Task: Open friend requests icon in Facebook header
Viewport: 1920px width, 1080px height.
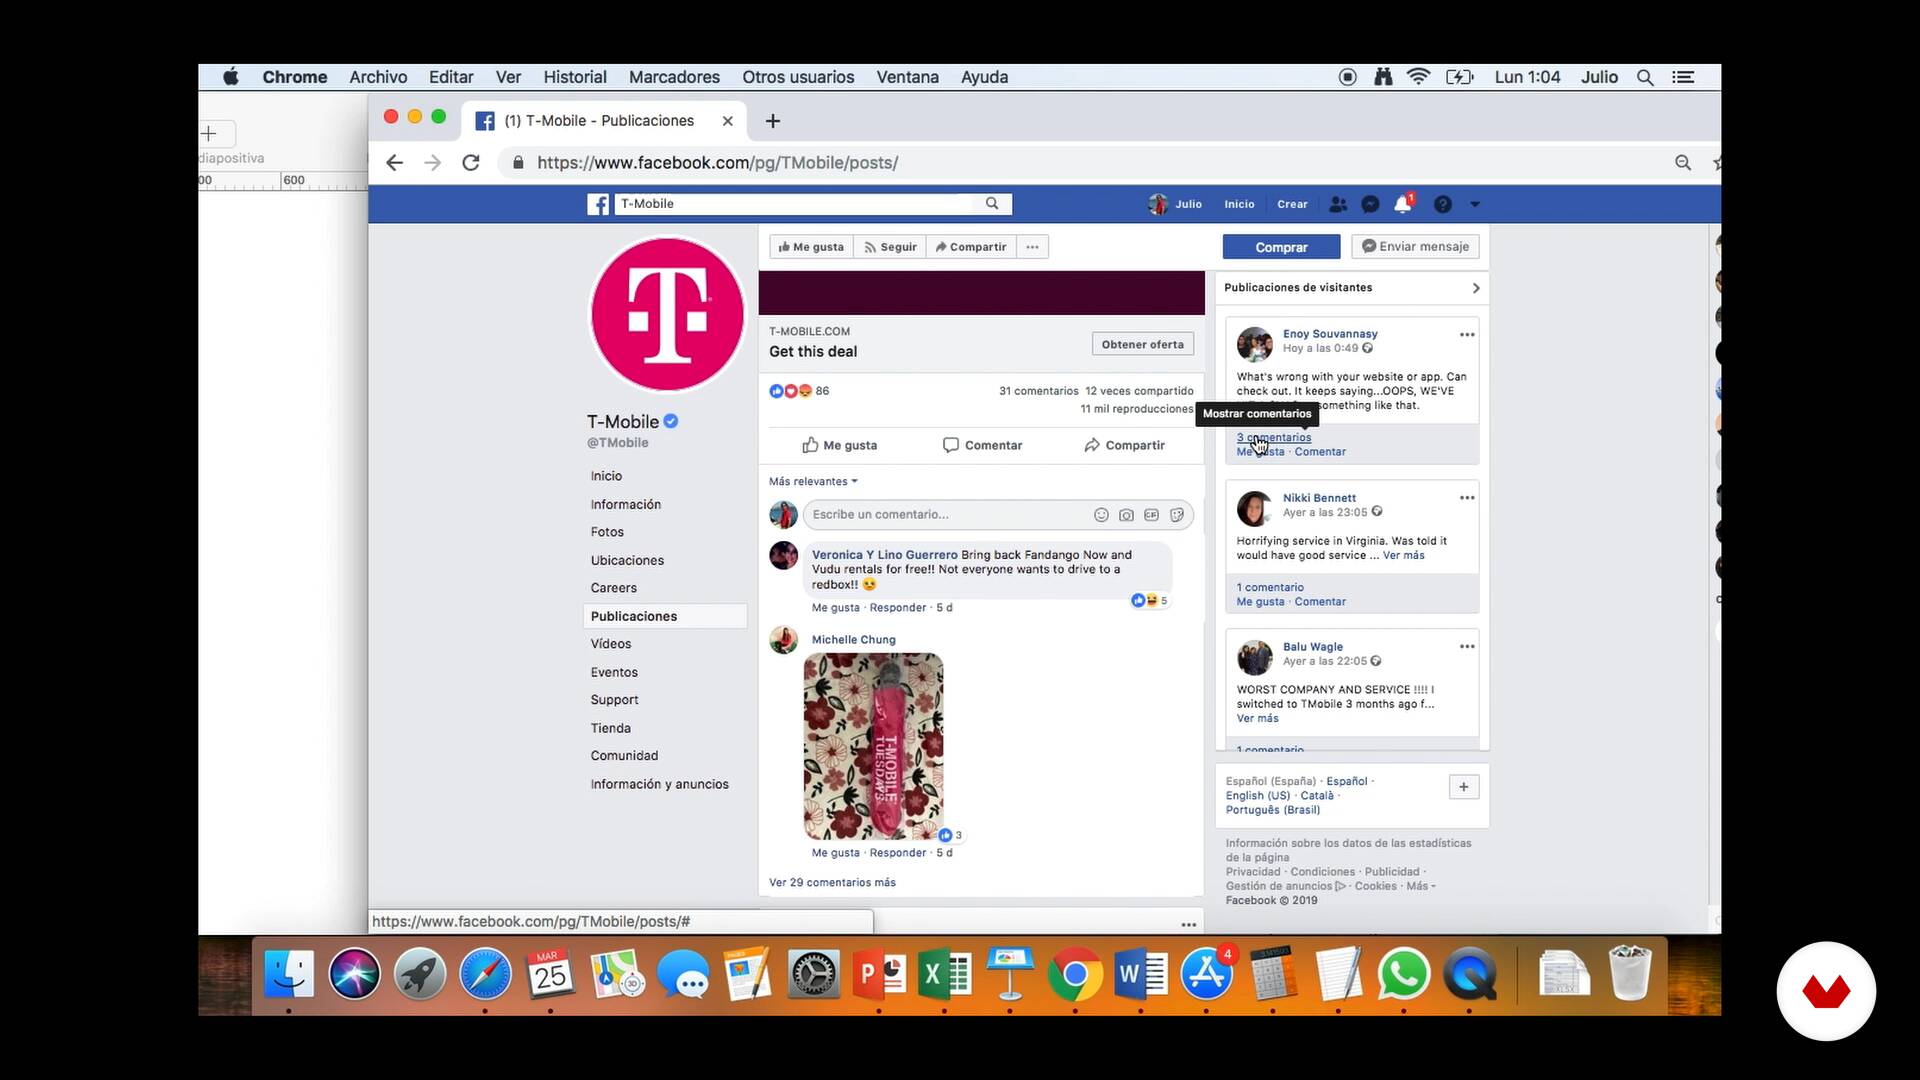Action: [1338, 204]
